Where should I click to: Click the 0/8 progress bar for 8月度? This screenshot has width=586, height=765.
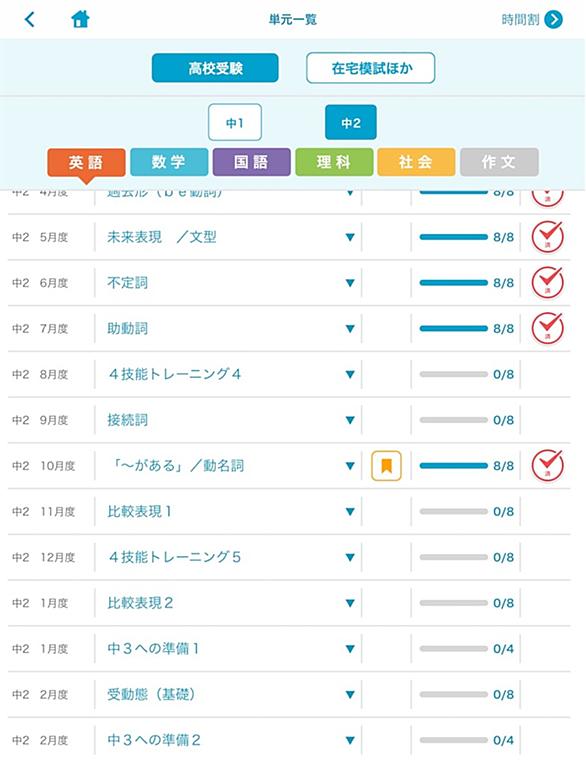pyautogui.click(x=454, y=375)
